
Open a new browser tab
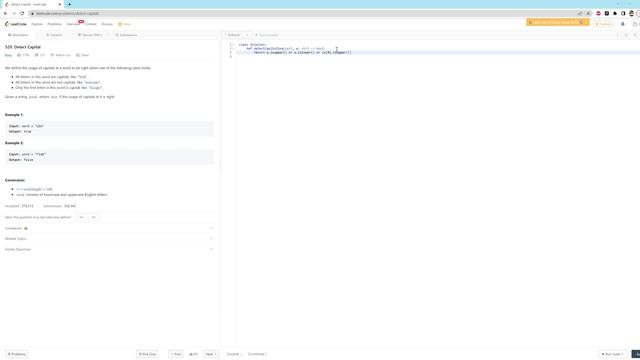(x=69, y=4)
